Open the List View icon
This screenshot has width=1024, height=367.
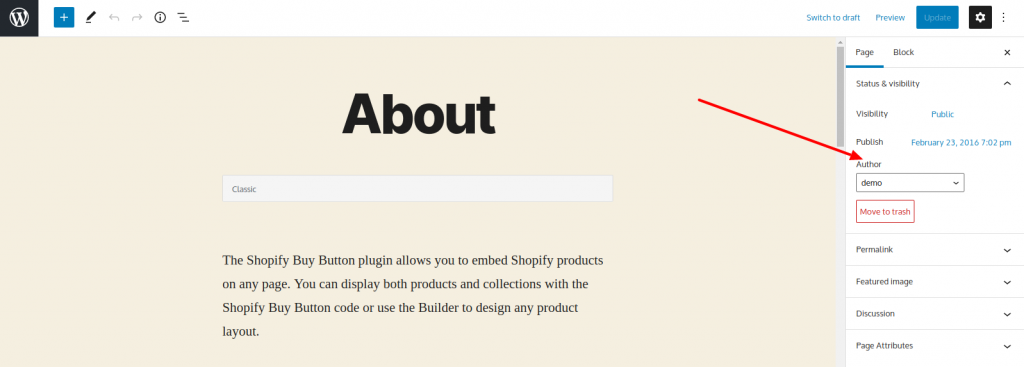[184, 18]
